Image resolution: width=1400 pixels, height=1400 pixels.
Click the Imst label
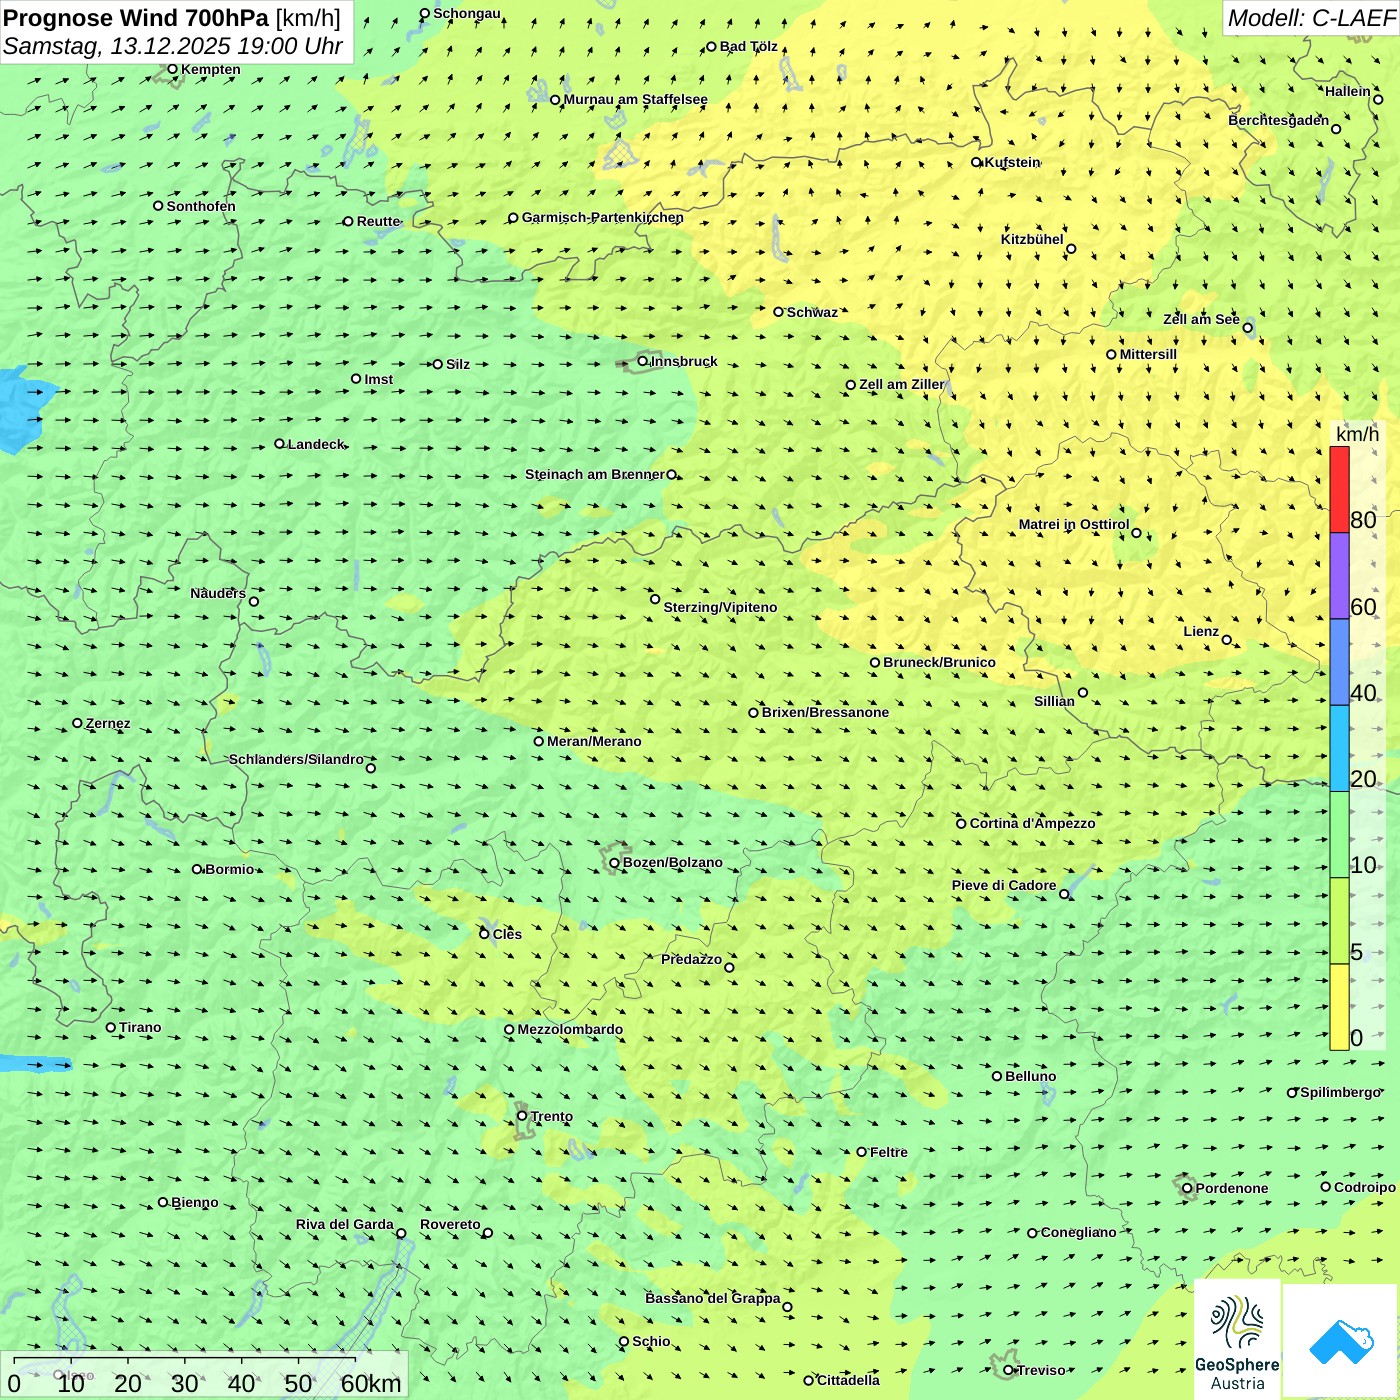coord(379,379)
